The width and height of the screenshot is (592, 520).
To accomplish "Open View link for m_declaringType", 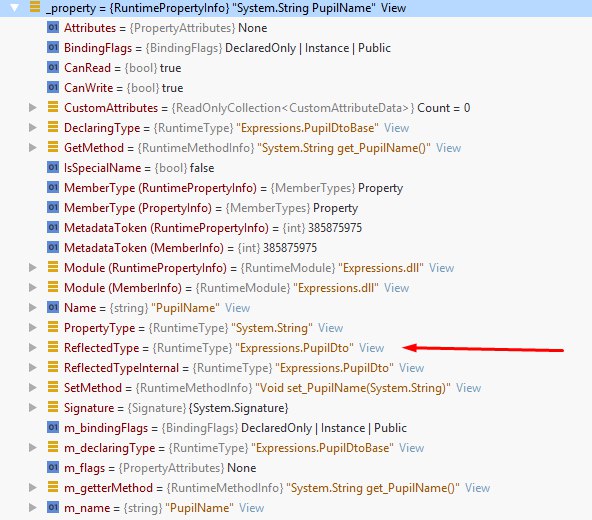I will (x=412, y=448).
